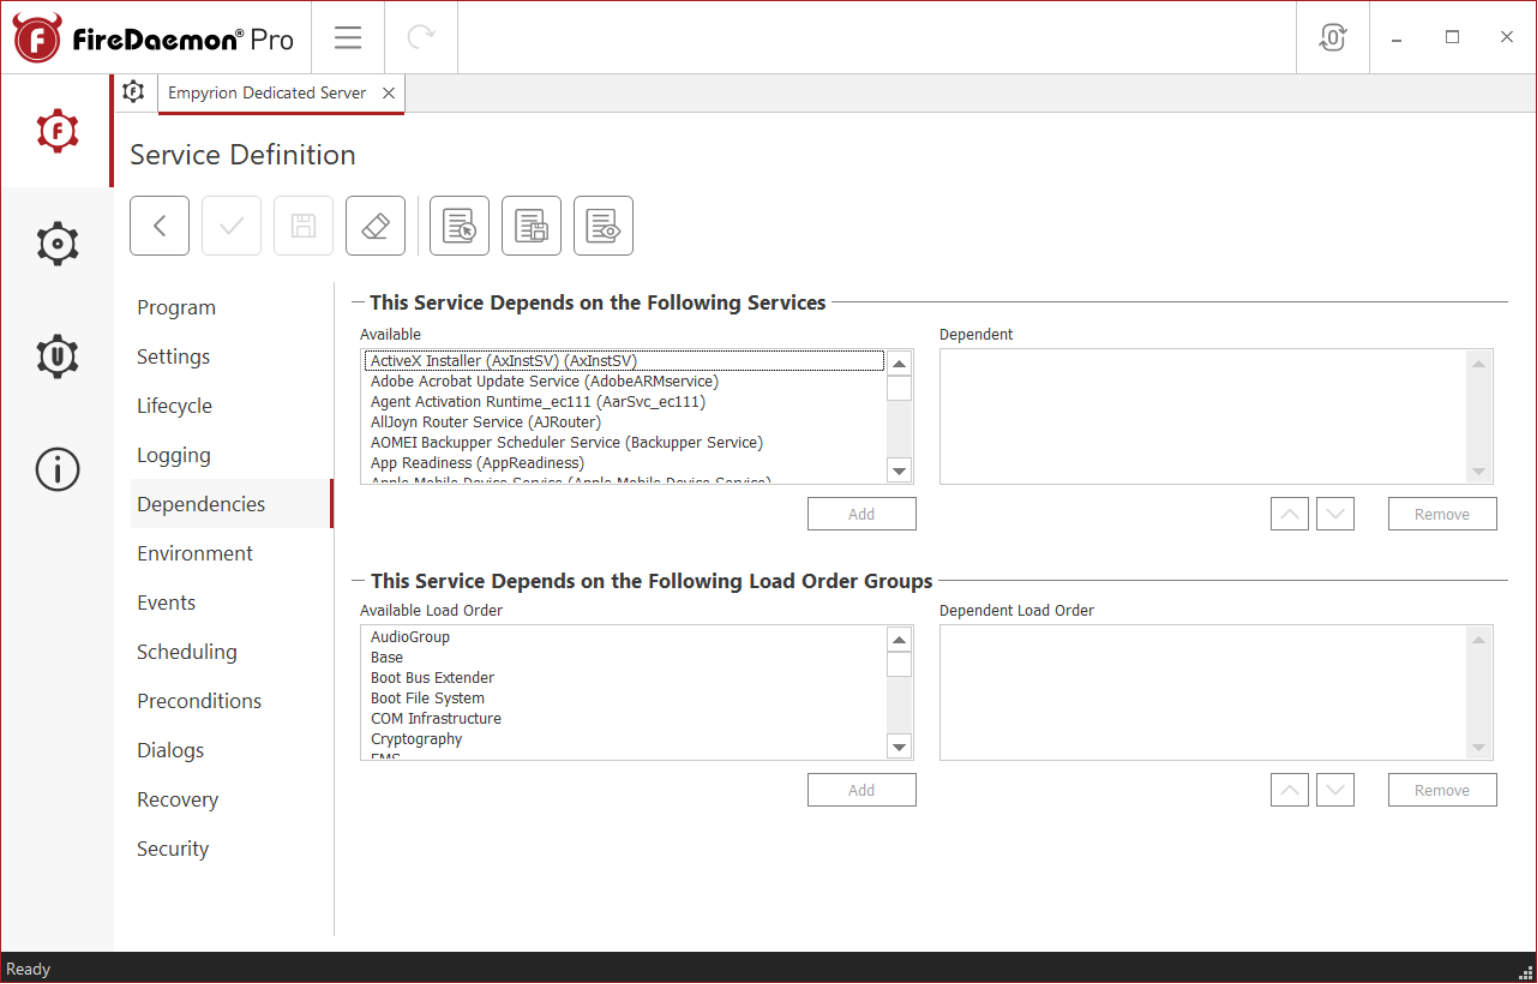Select Adobe Acrobat Update Service entry
The image size is (1538, 984).
(x=624, y=381)
